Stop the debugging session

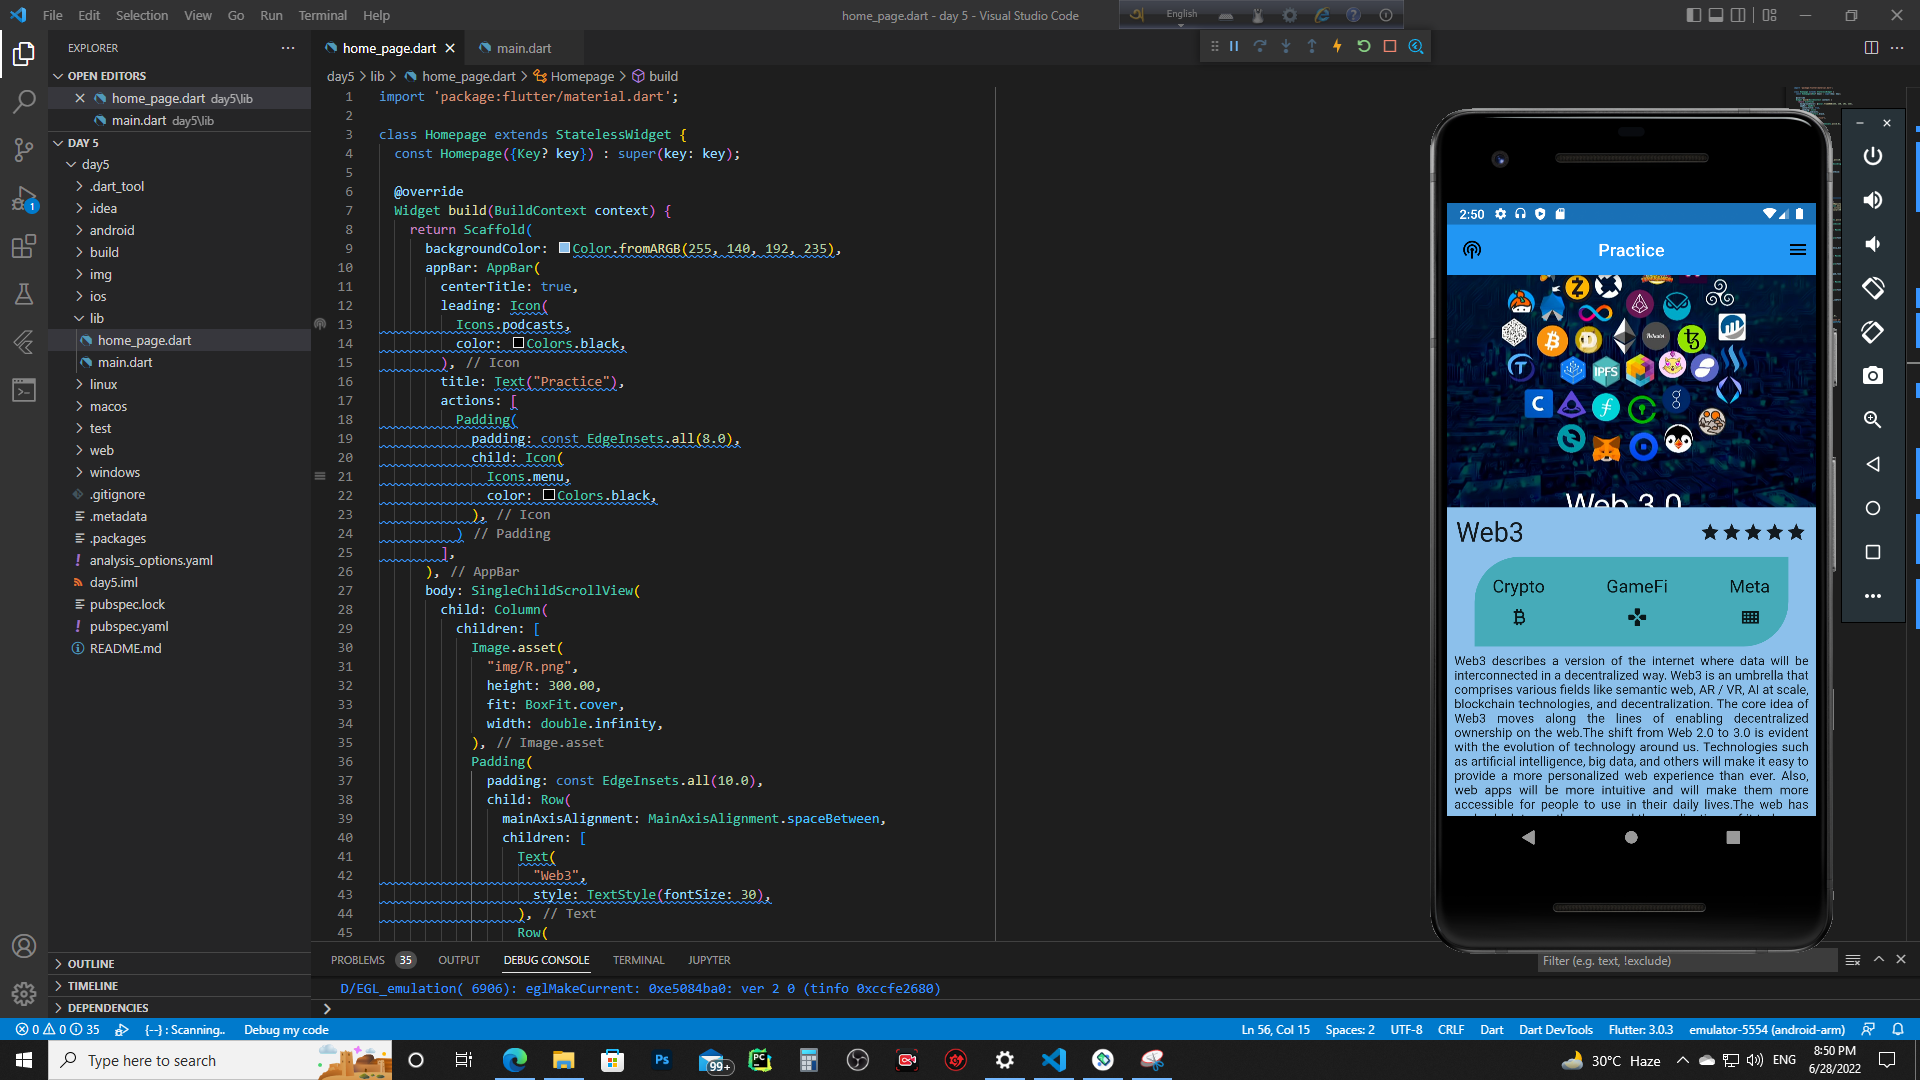(1389, 46)
